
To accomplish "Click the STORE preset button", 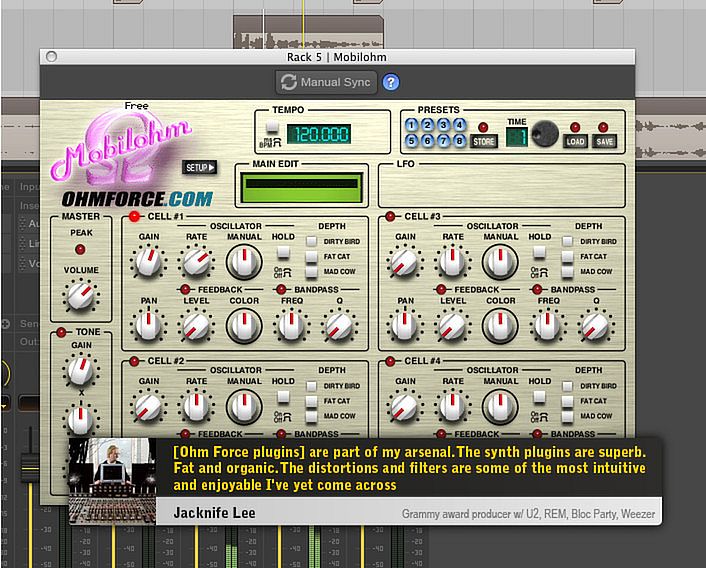I will click(484, 141).
